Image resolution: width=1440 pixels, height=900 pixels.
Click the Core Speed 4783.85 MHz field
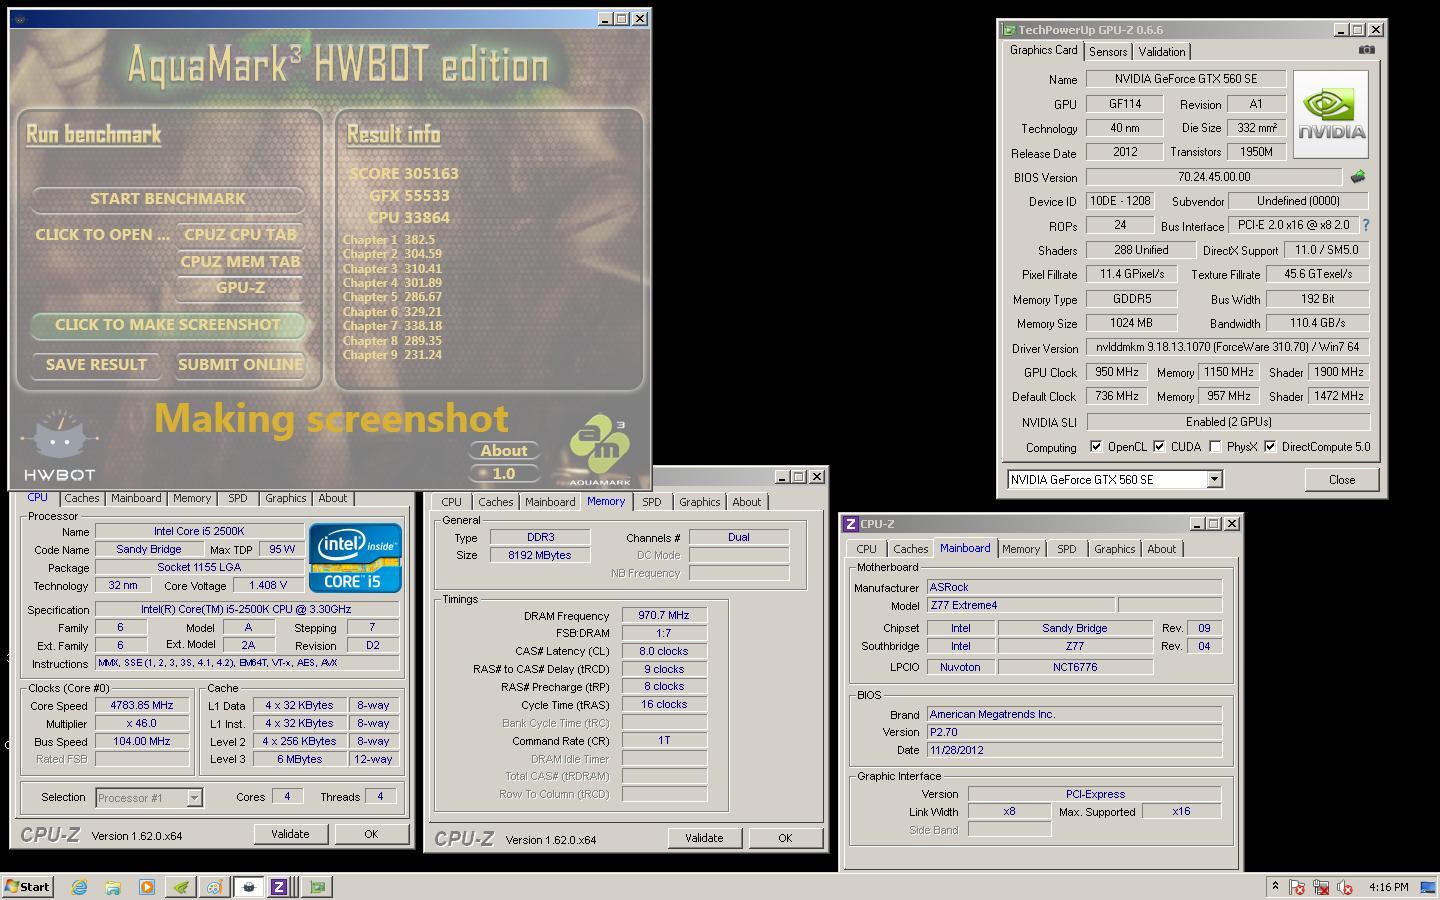[x=142, y=705]
